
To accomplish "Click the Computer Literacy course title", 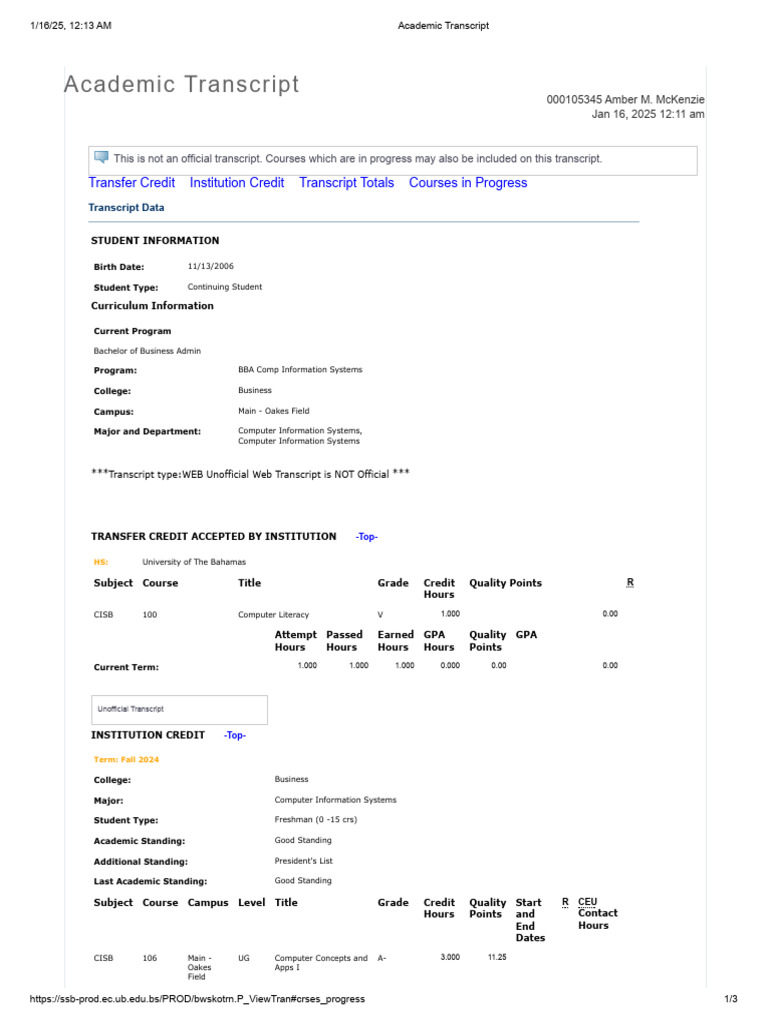I will coord(273,614).
